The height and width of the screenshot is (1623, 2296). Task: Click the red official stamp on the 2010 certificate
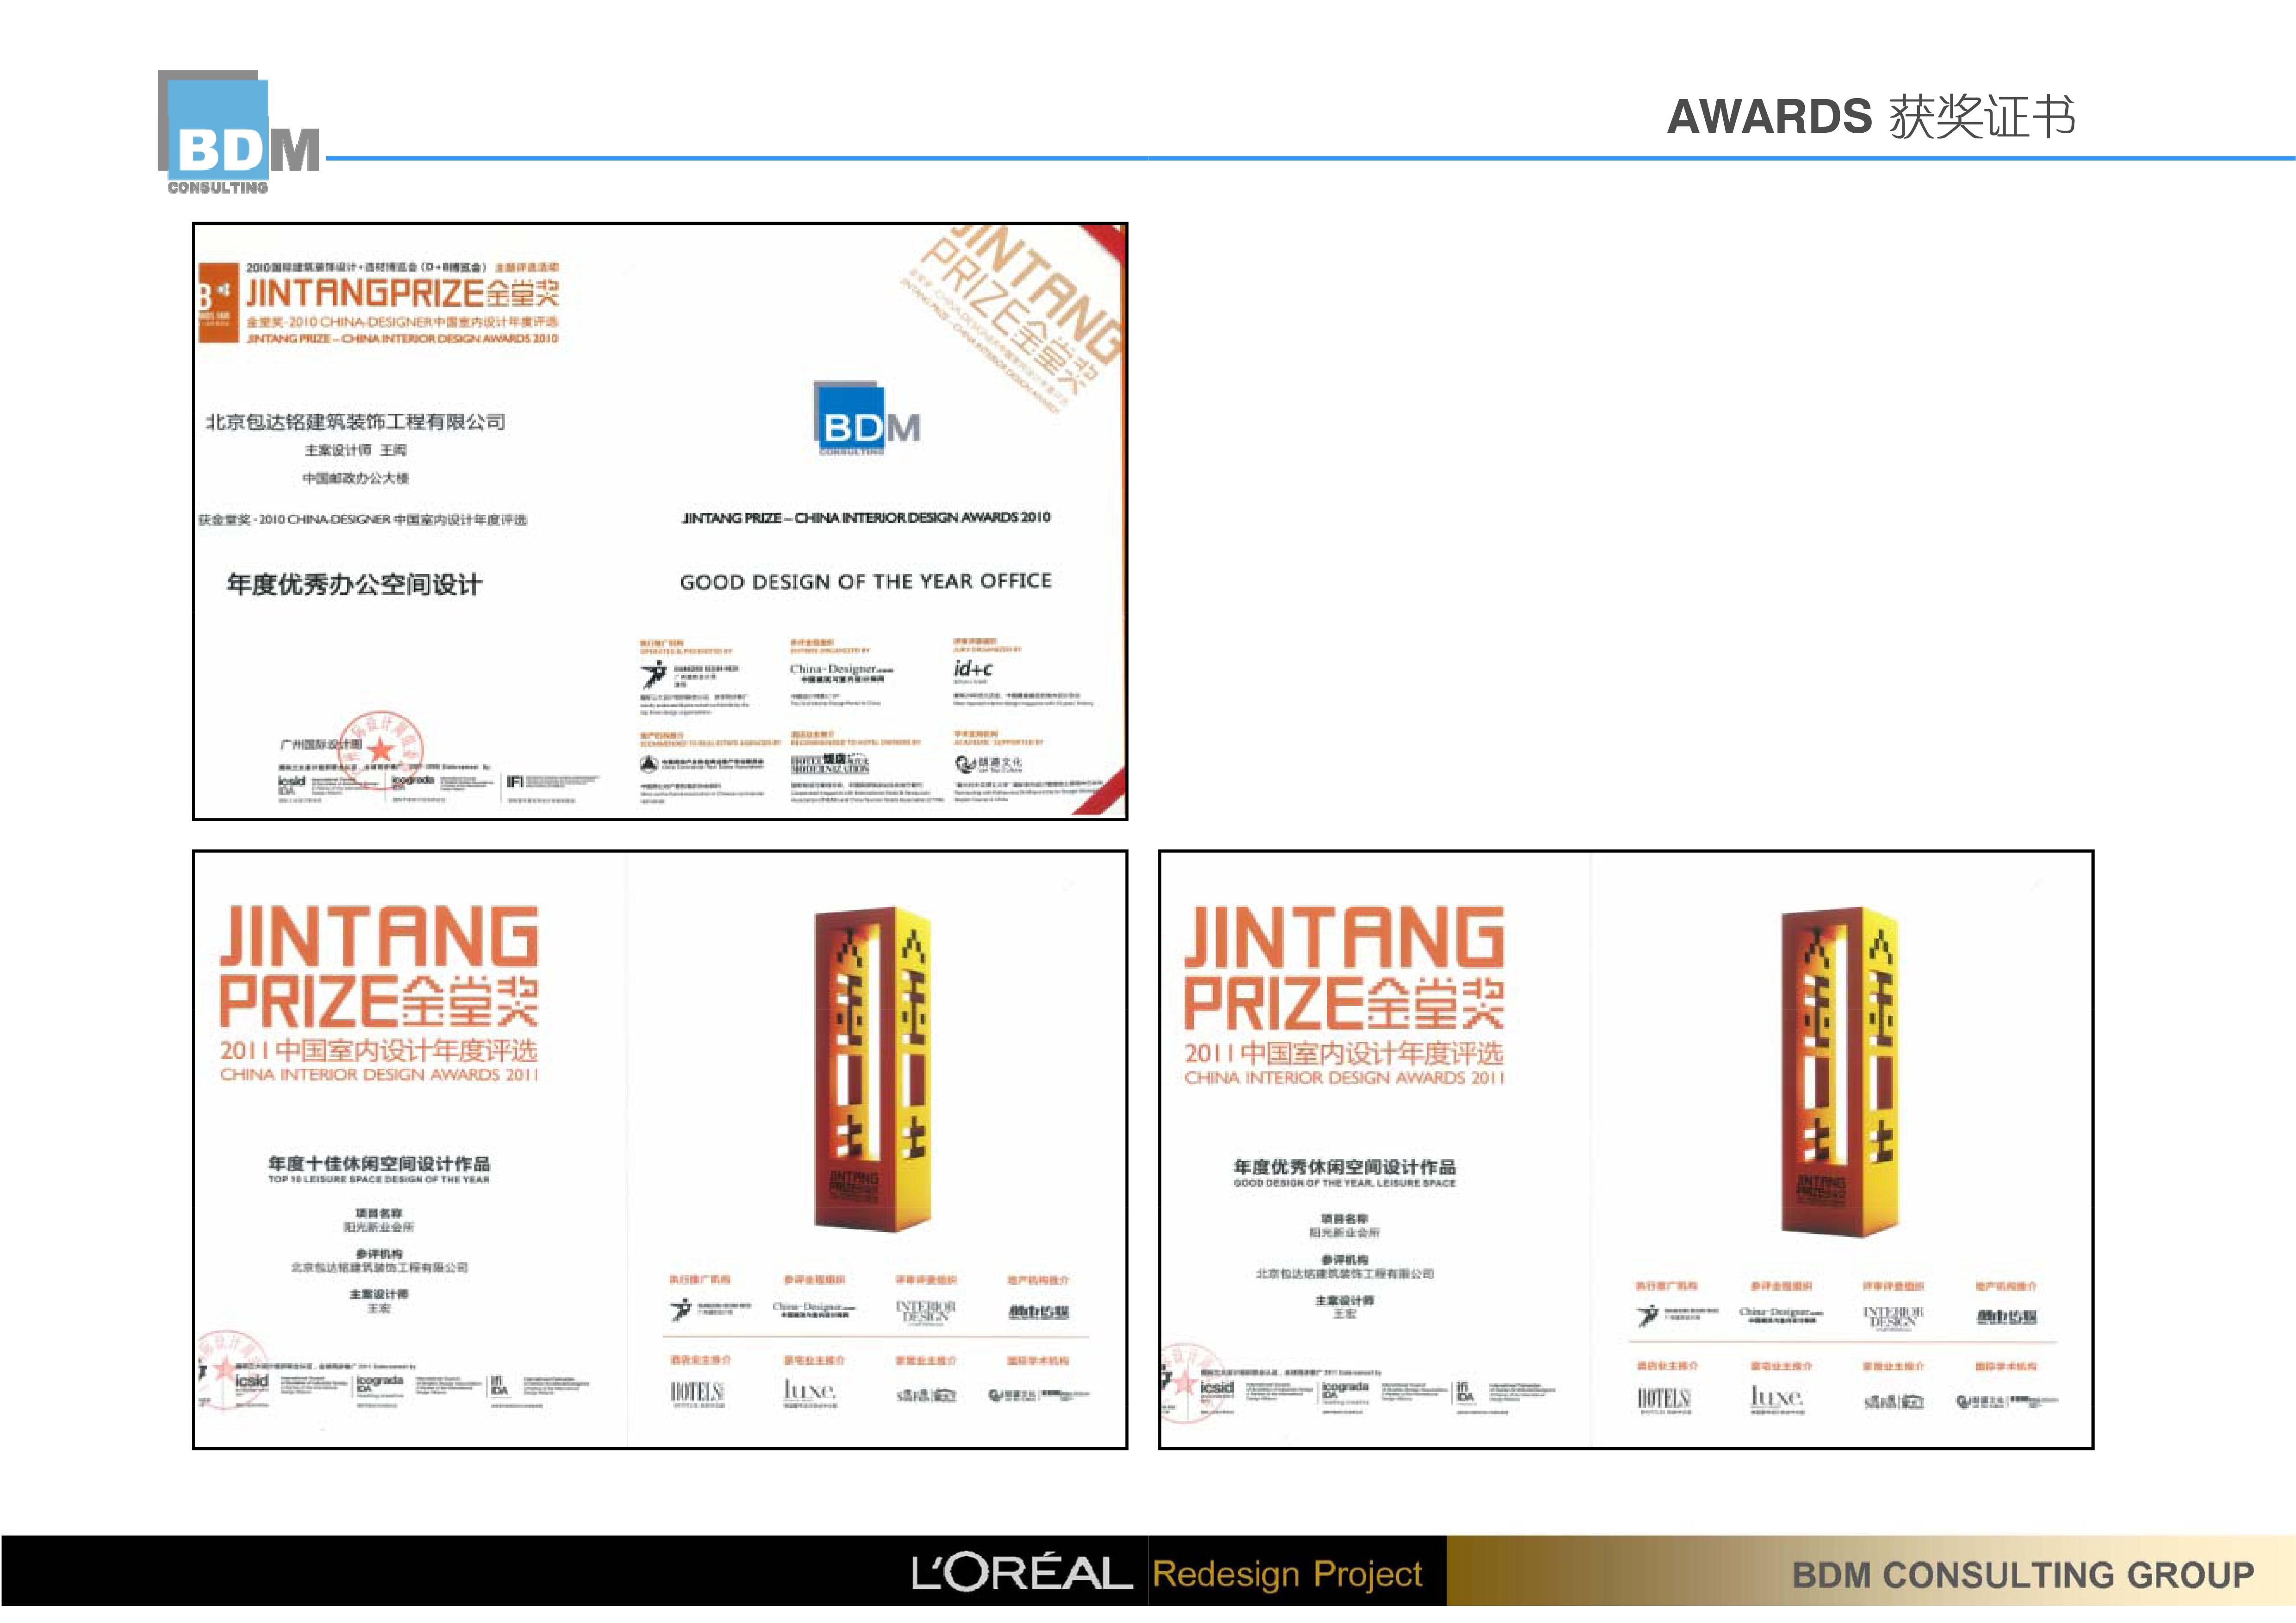pyautogui.click(x=381, y=748)
